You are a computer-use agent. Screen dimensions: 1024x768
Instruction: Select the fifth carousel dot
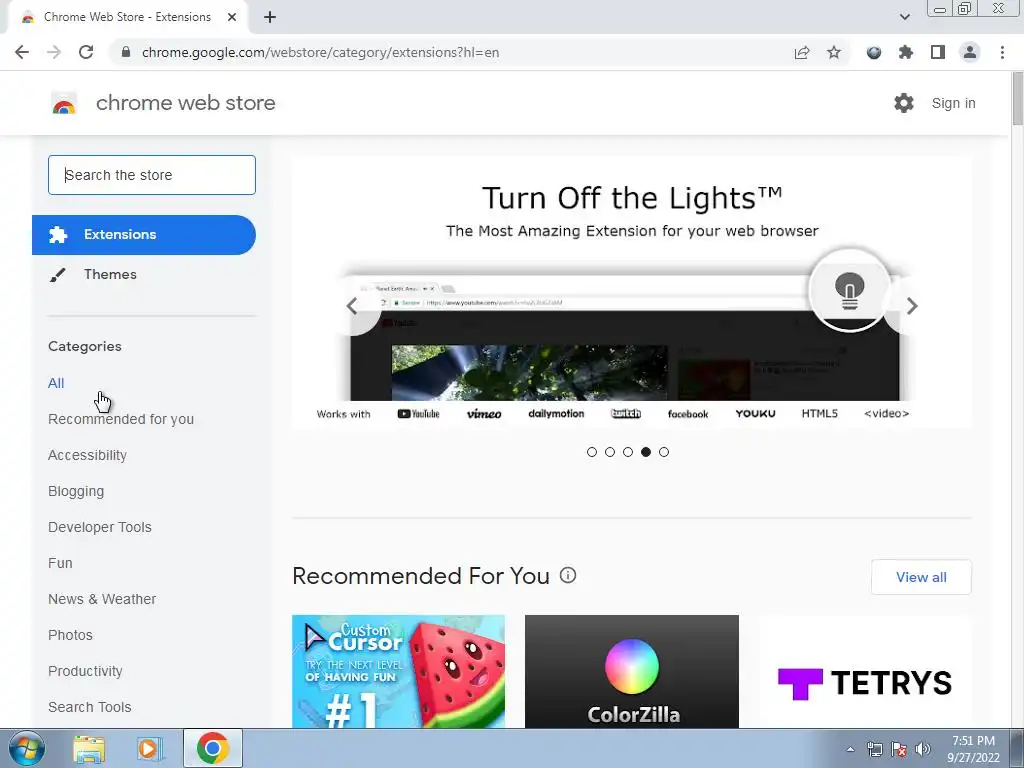coord(664,452)
